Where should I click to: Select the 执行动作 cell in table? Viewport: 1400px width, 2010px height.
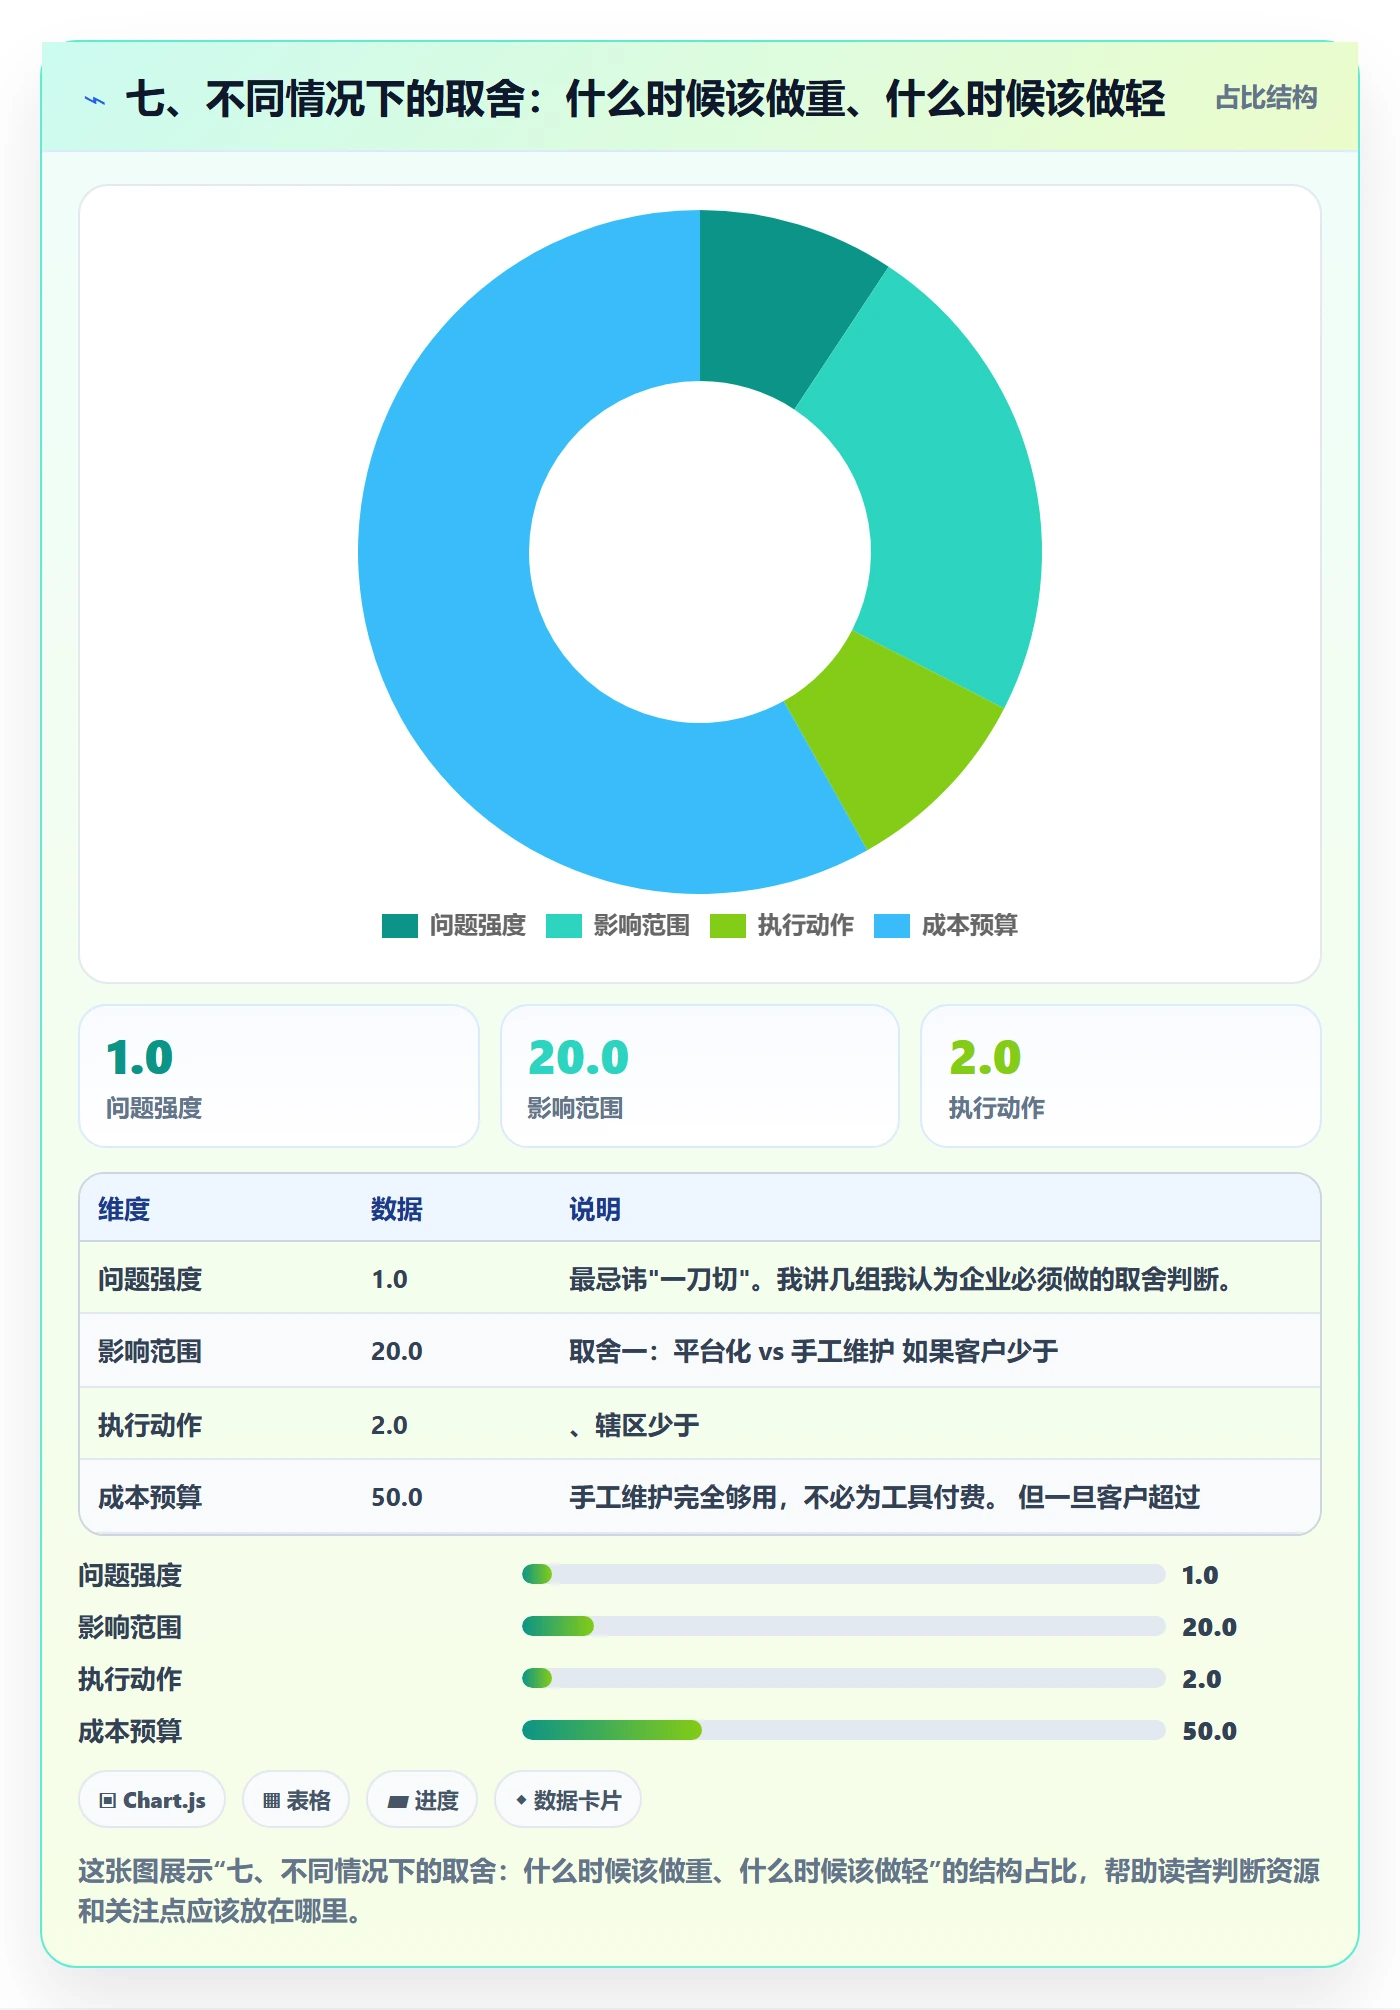(150, 1425)
